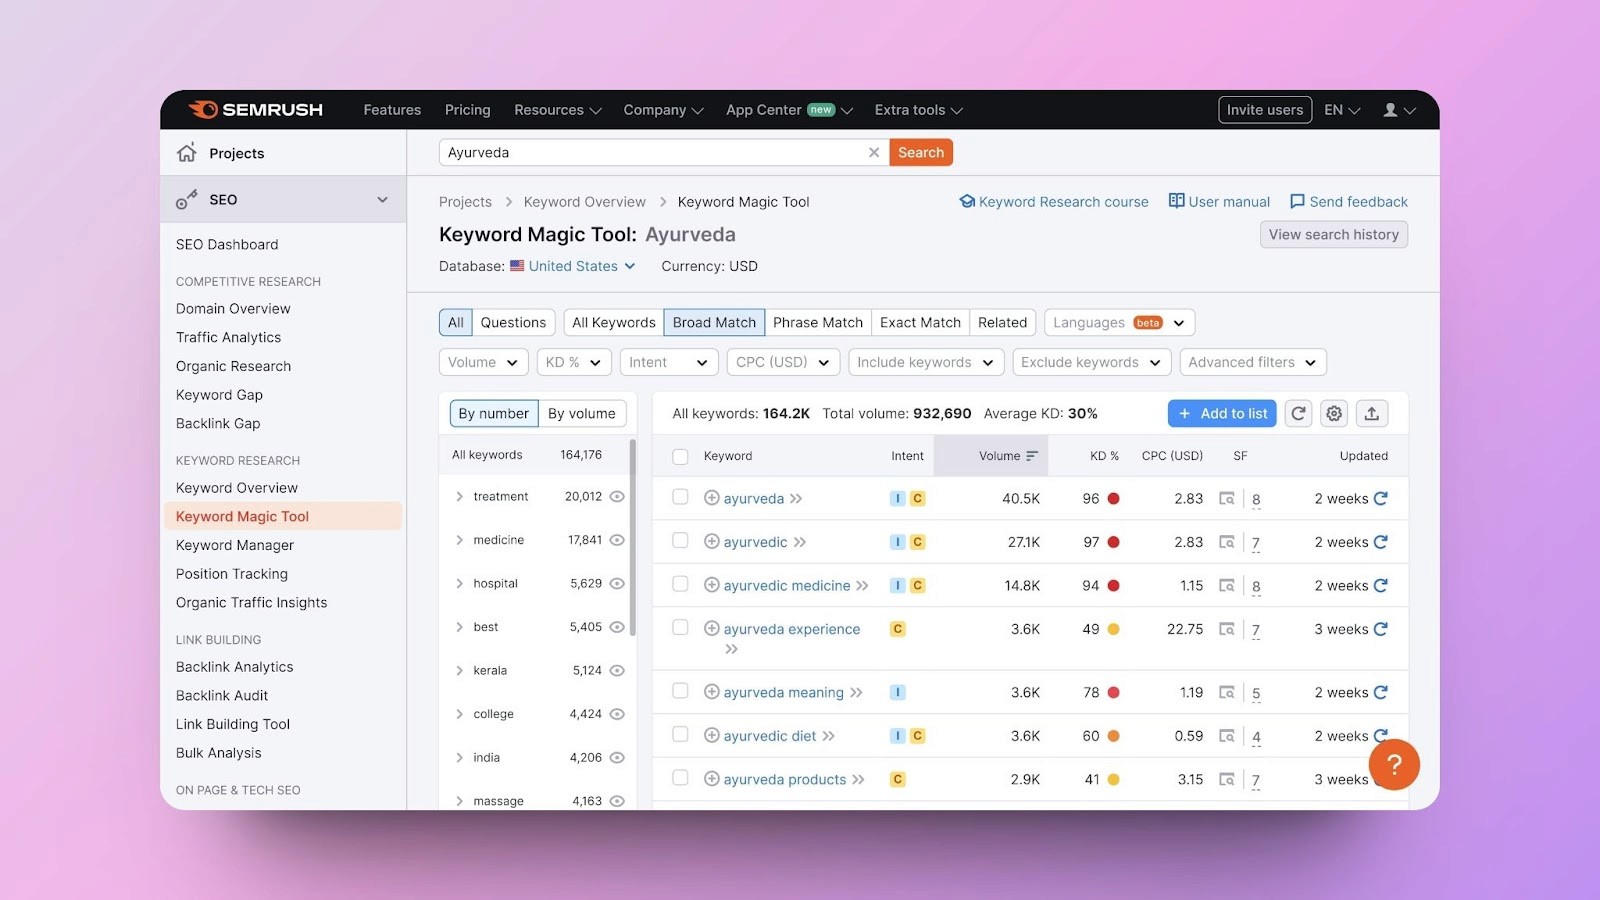Open Keyword Overview breadcrumb link

point(584,201)
